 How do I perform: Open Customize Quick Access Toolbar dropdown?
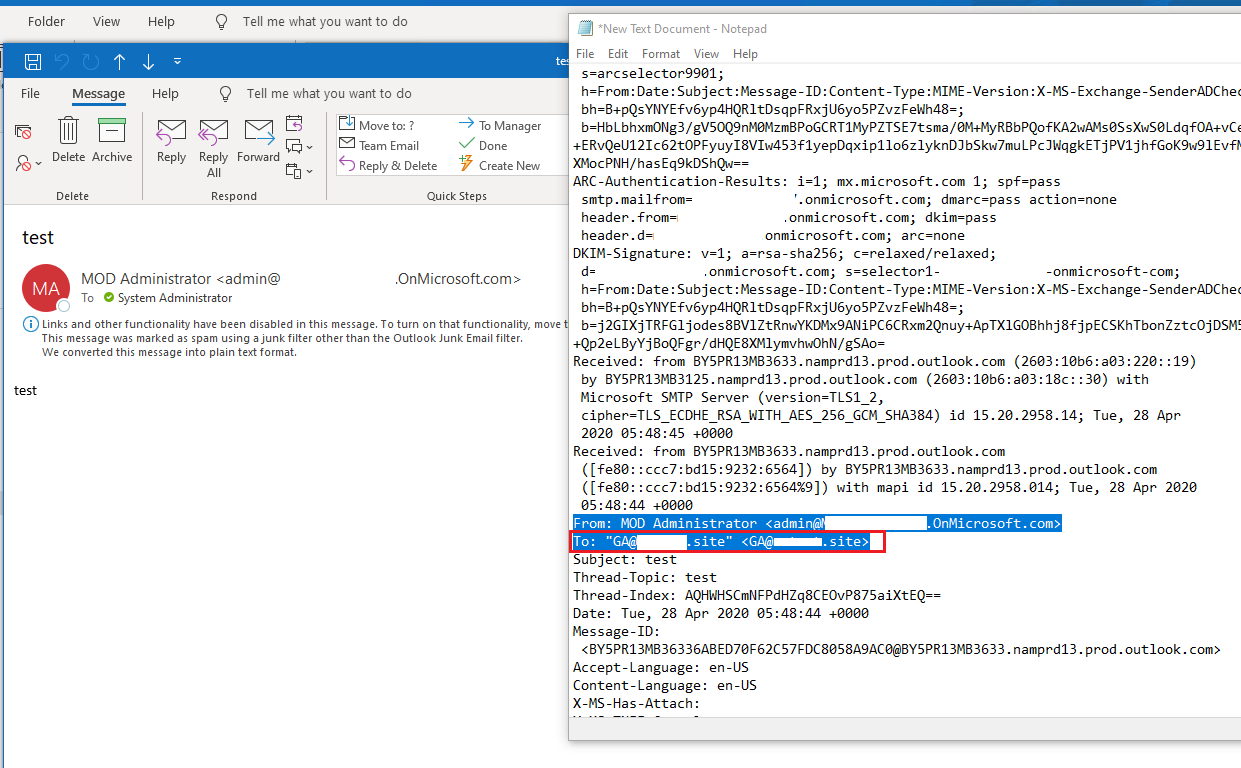(x=178, y=62)
